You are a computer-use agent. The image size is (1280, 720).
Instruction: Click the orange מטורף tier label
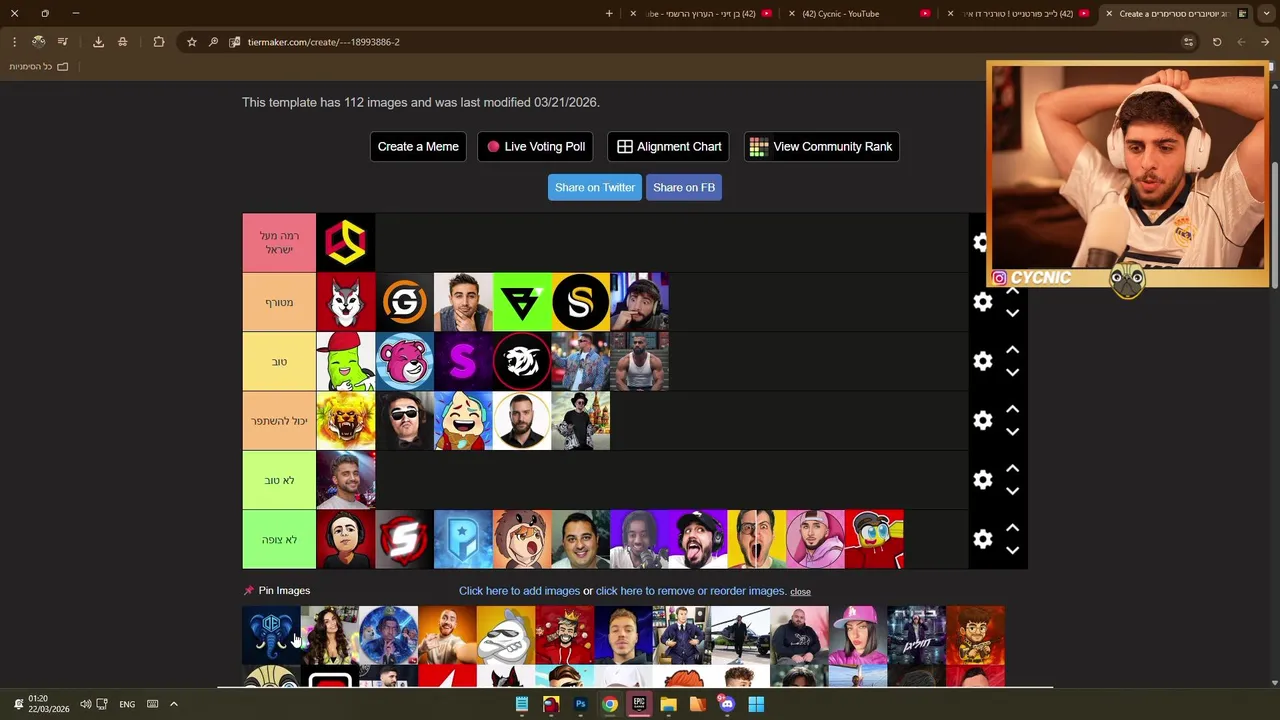(x=279, y=302)
